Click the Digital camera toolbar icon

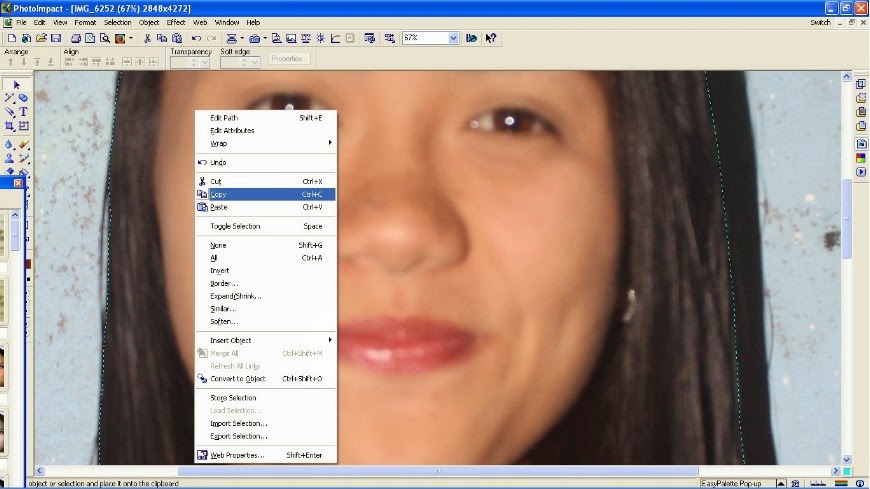(x=254, y=38)
